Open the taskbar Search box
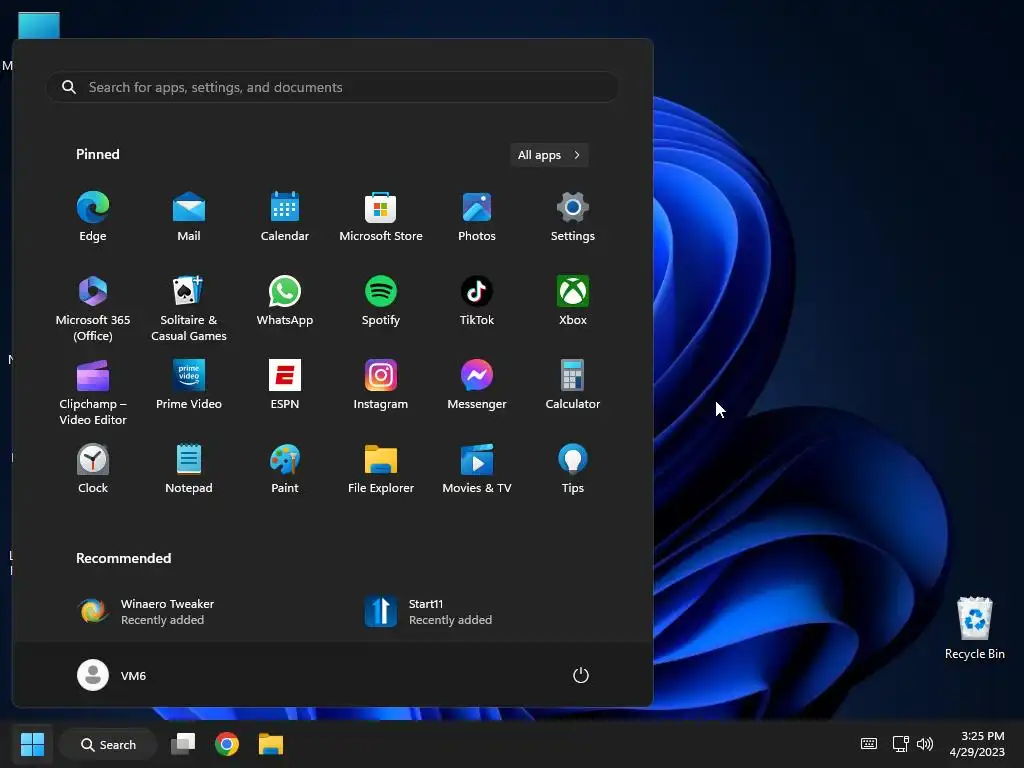Image resolution: width=1024 pixels, height=768 pixels. tap(108, 744)
